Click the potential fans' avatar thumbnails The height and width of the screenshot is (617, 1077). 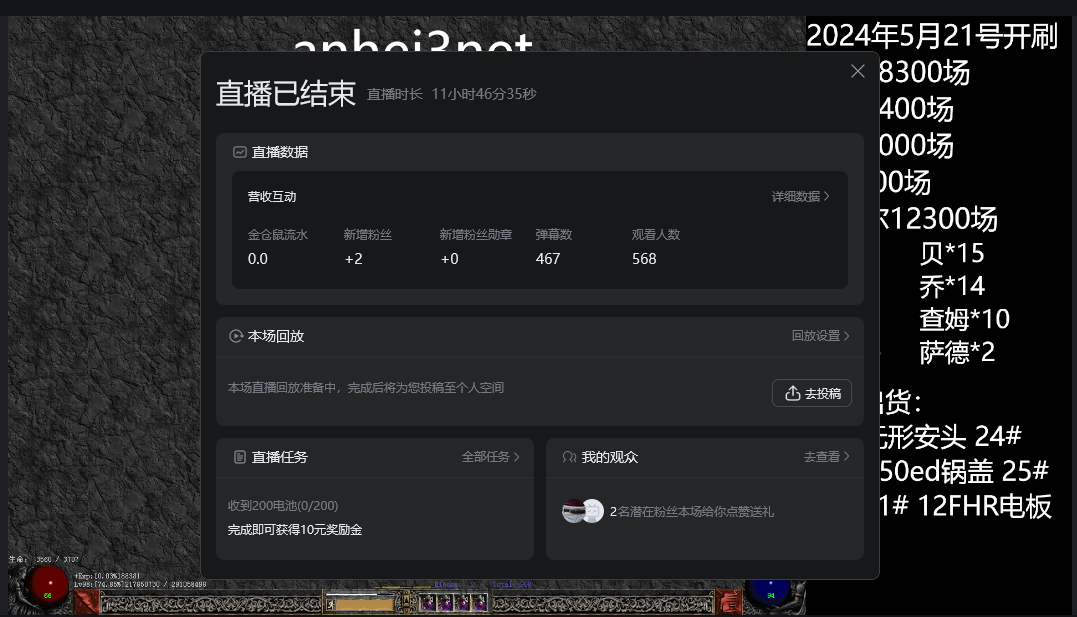tap(582, 511)
